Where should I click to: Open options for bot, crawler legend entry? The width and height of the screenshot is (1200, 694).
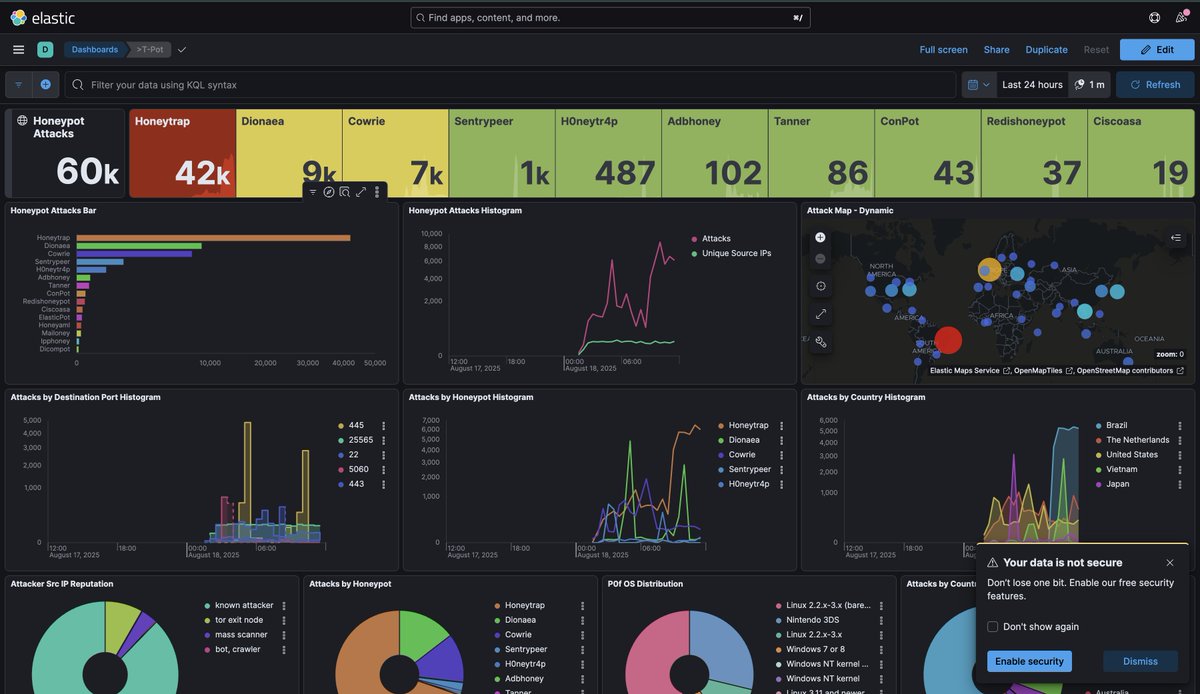(284, 649)
